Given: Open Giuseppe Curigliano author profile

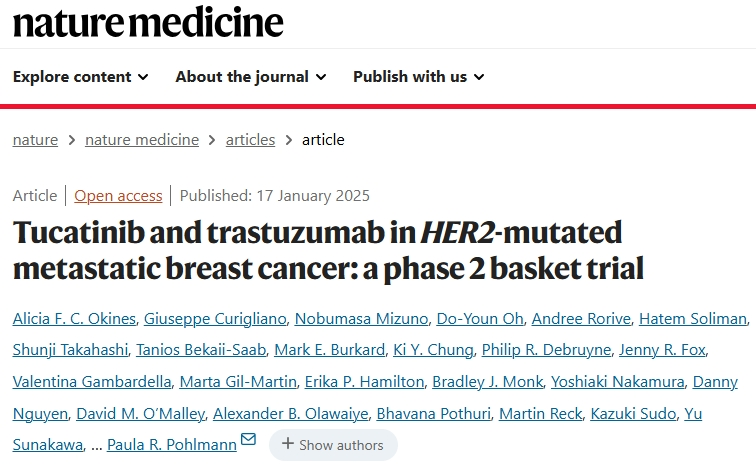Looking at the screenshot, I should [215, 319].
